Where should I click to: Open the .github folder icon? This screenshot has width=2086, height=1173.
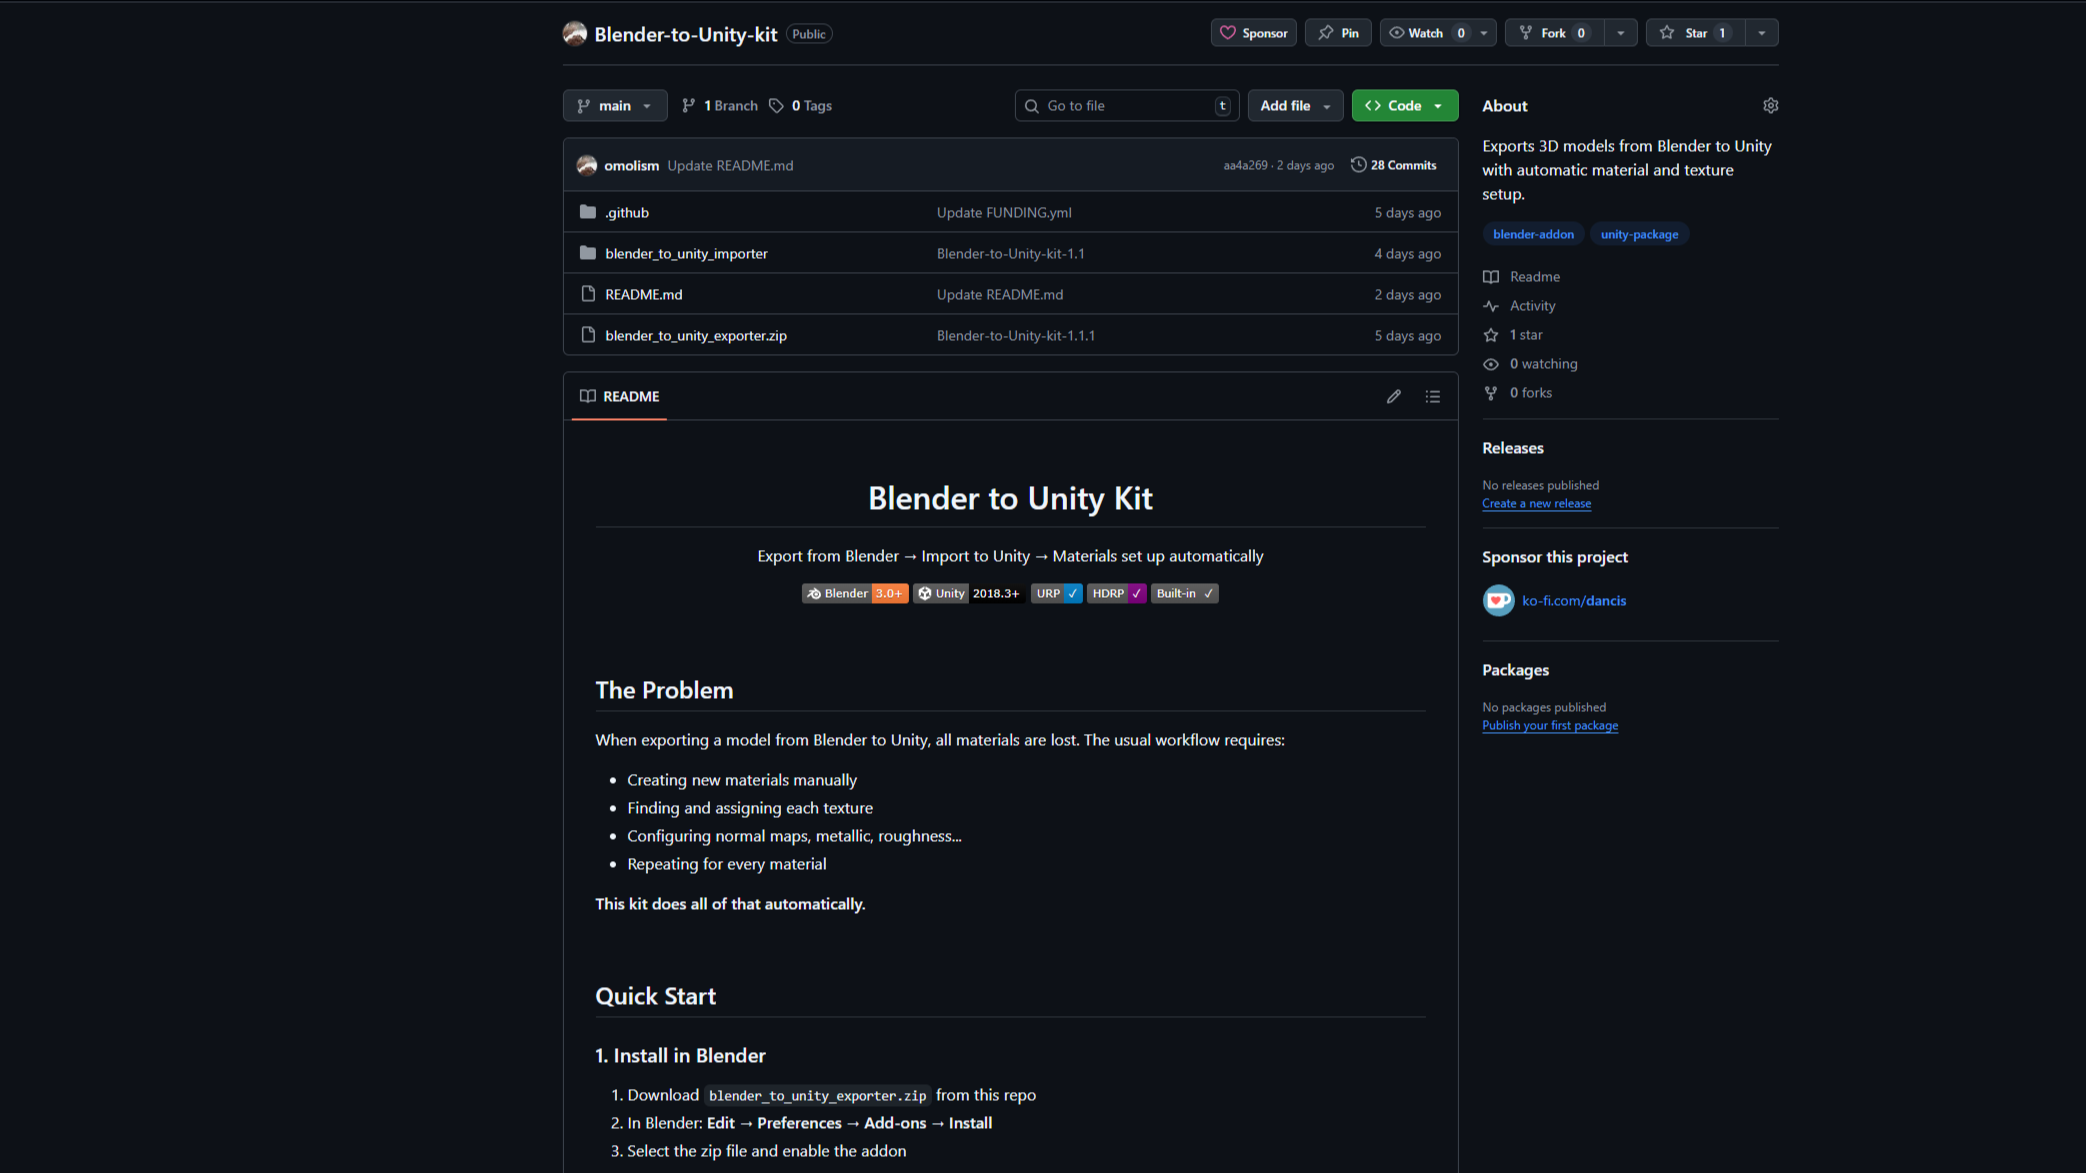(x=588, y=212)
